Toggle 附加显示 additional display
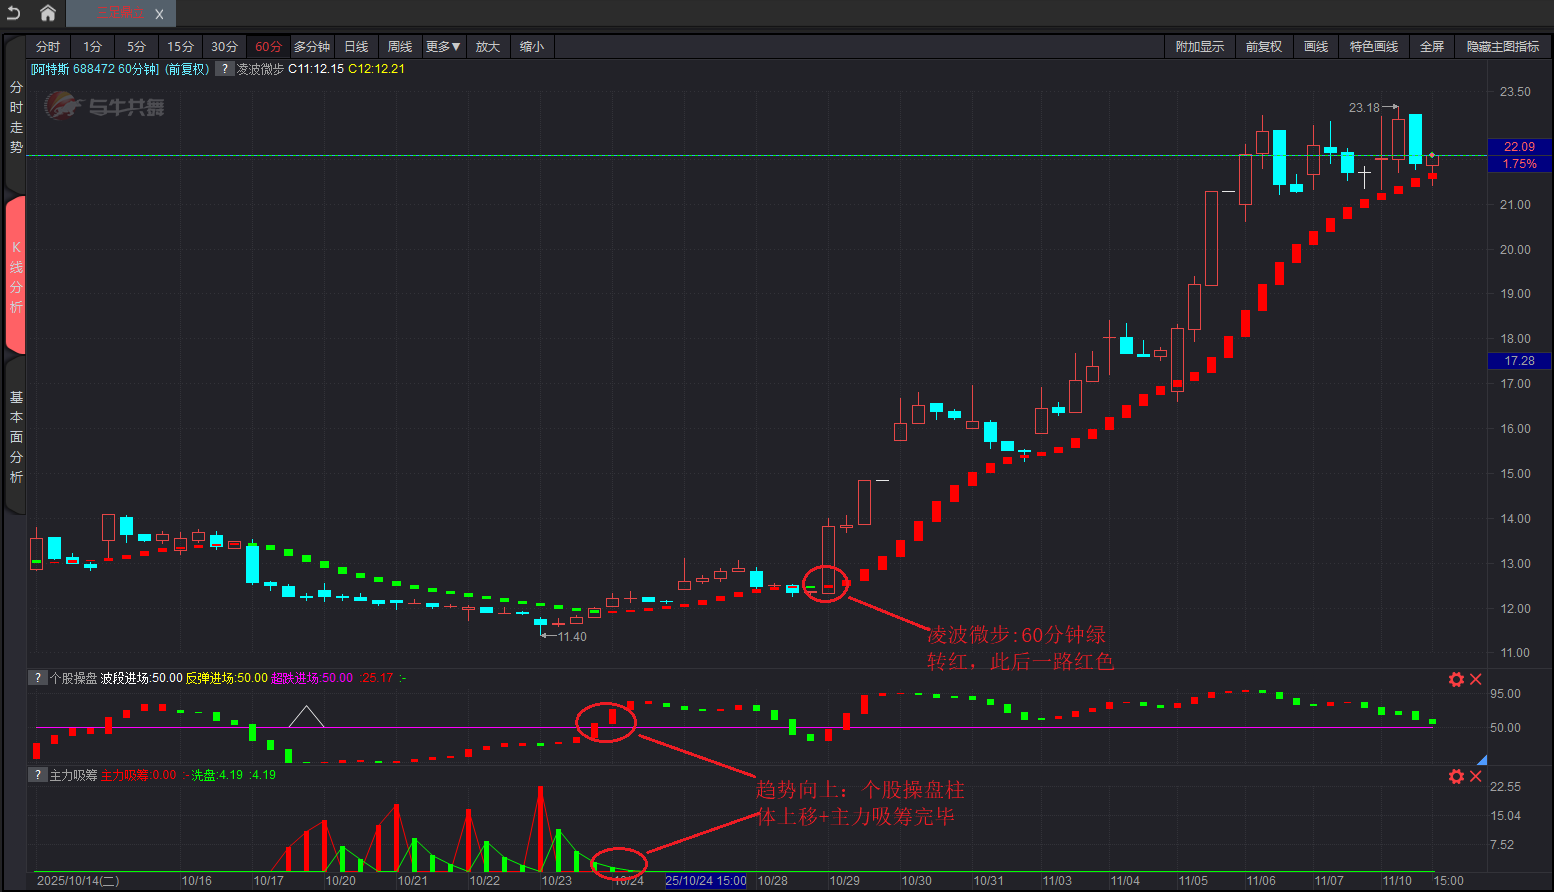This screenshot has height=892, width=1554. [1199, 47]
